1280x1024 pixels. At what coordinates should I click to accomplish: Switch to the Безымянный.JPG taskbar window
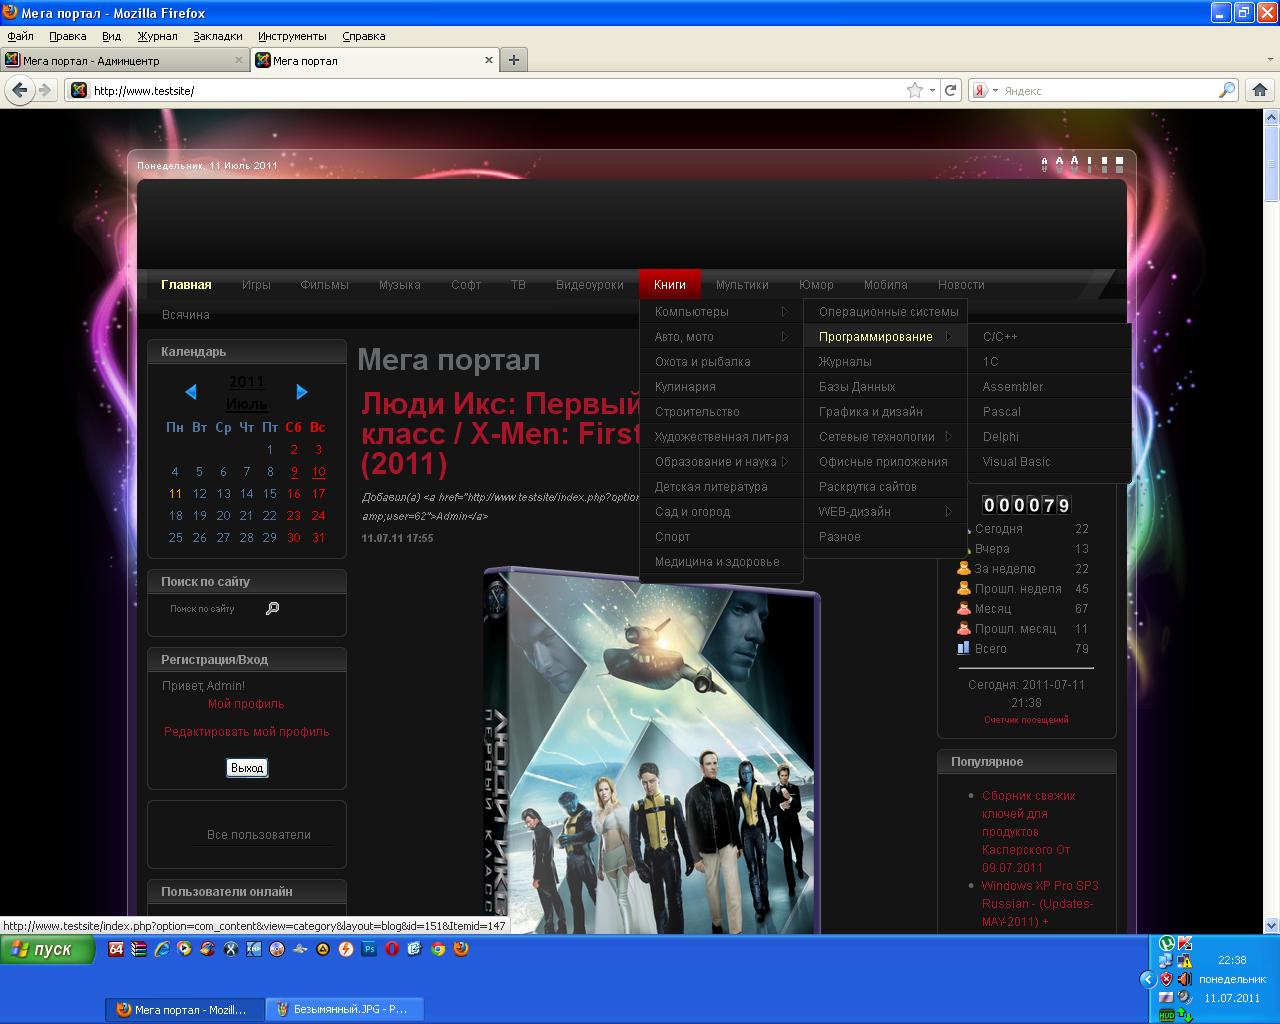tap(345, 1009)
